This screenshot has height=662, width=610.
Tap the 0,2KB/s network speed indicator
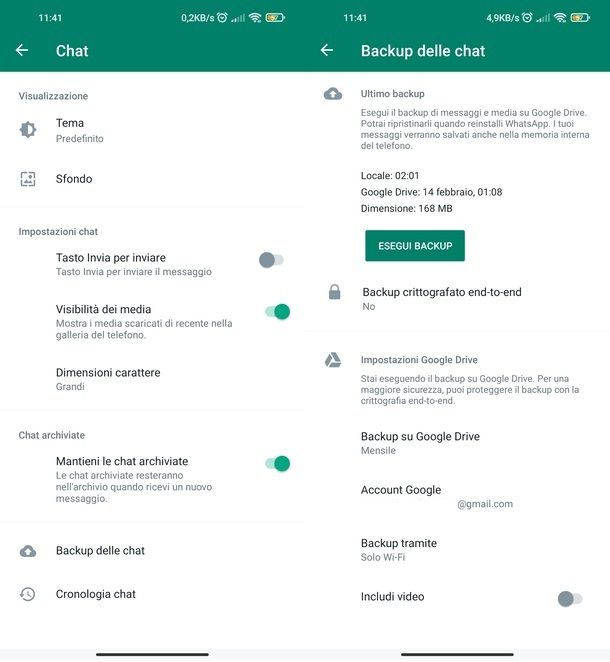198,18
